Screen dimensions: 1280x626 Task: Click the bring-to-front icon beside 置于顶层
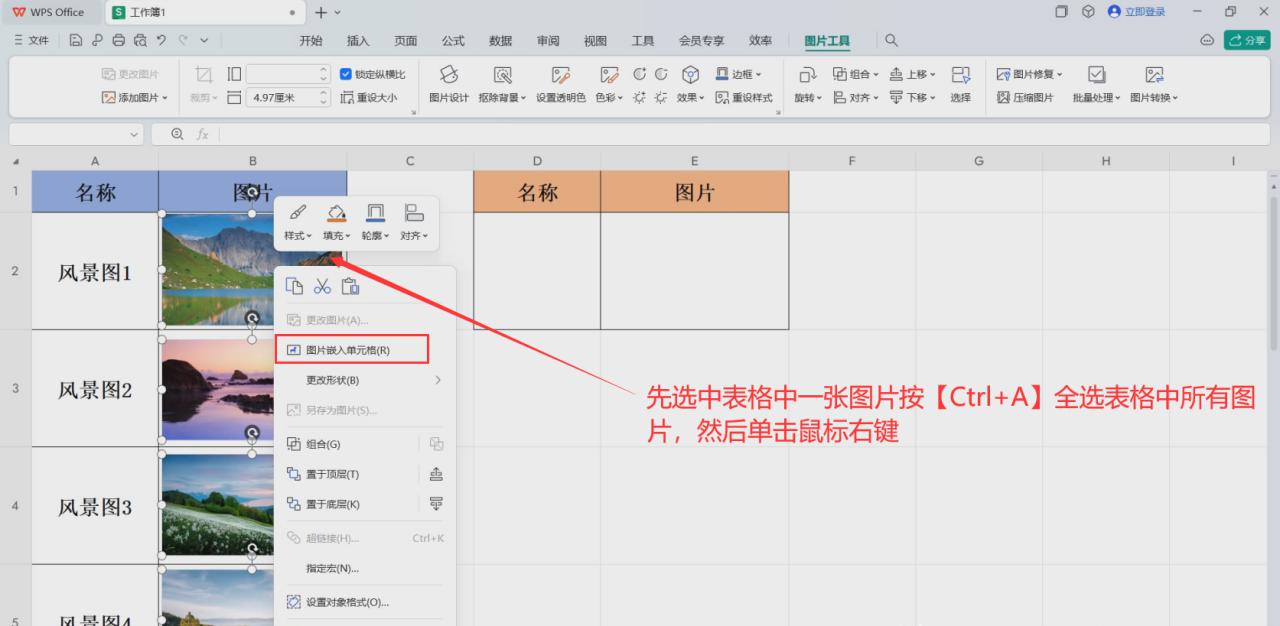(436, 474)
